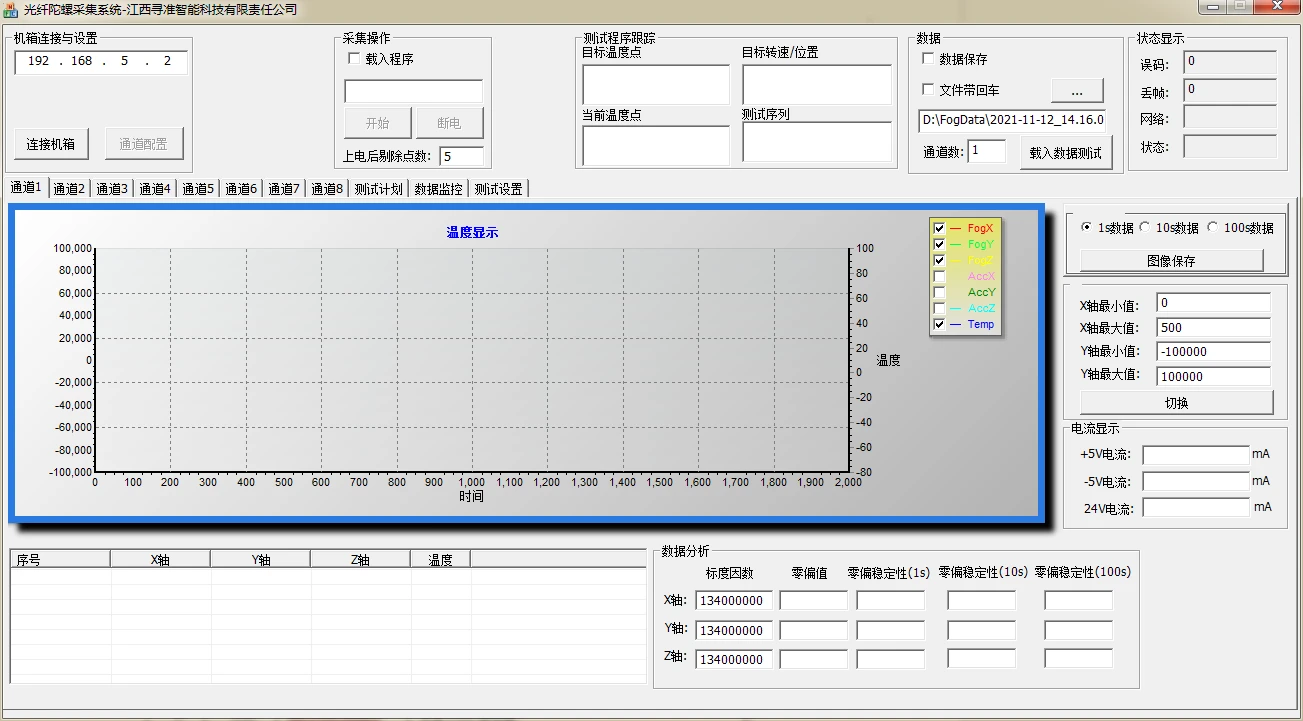Click the 24V电流 value field
Viewport: 1303px width, 721px height.
1196,508
